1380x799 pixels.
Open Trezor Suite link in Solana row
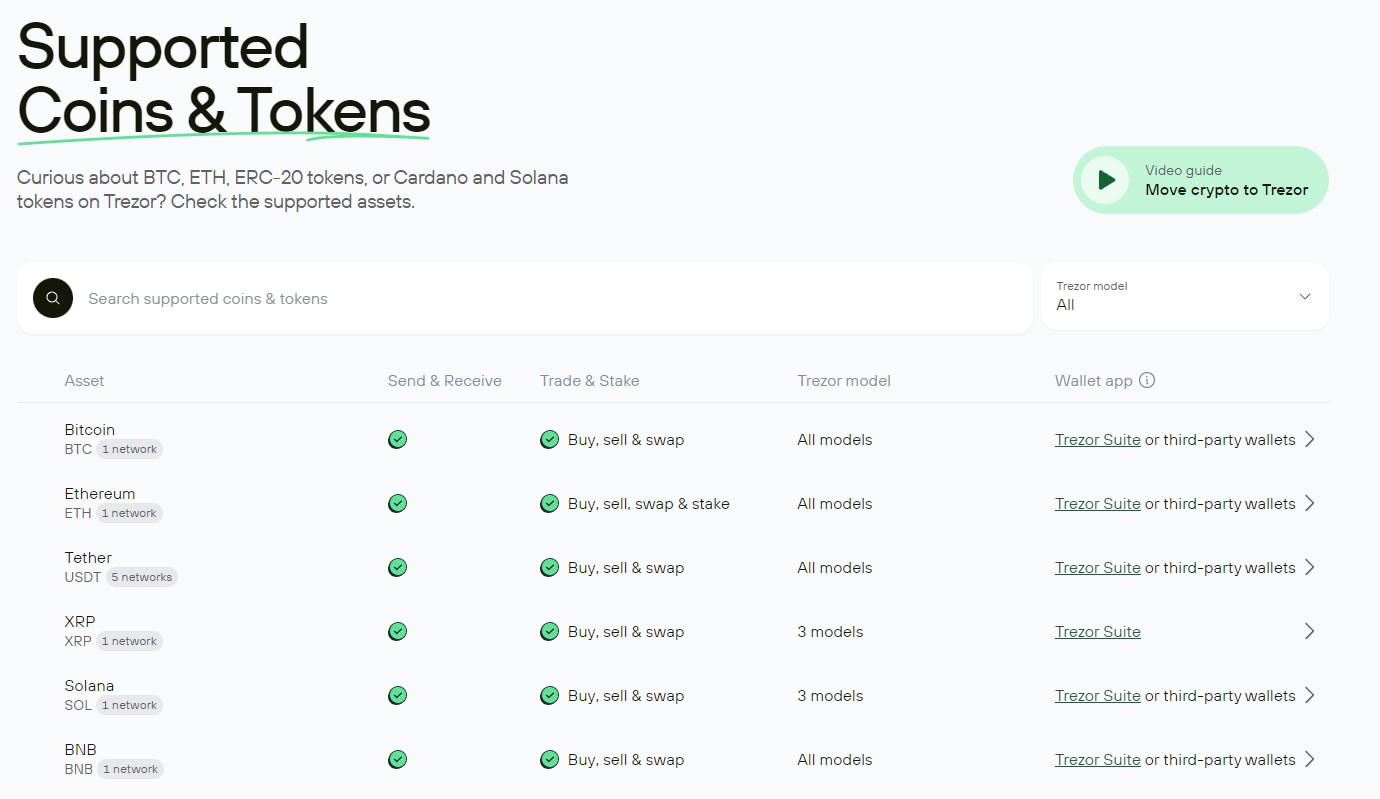tap(1097, 696)
